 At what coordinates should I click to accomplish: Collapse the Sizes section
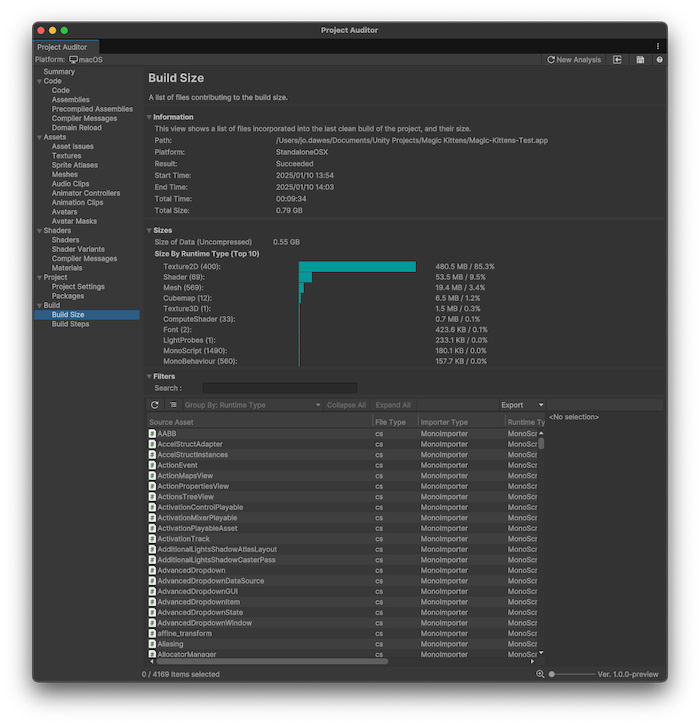149,230
